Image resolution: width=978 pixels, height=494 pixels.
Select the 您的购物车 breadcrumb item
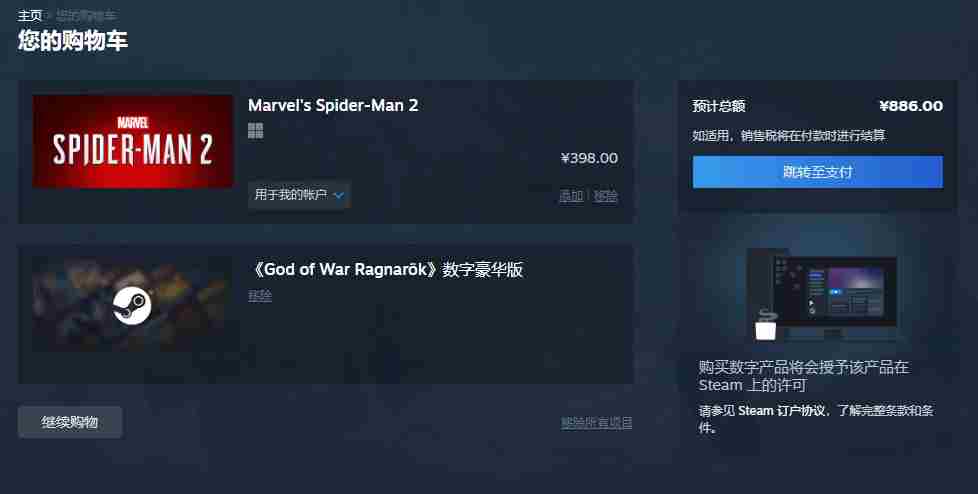85,15
